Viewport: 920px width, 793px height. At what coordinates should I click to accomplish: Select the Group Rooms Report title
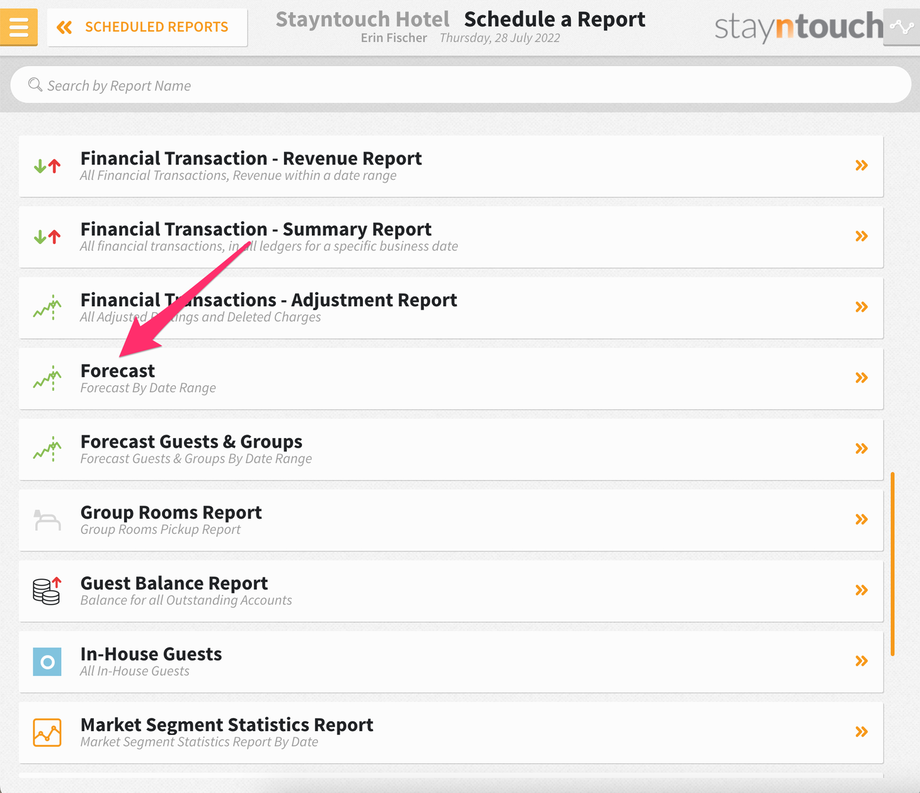click(171, 513)
